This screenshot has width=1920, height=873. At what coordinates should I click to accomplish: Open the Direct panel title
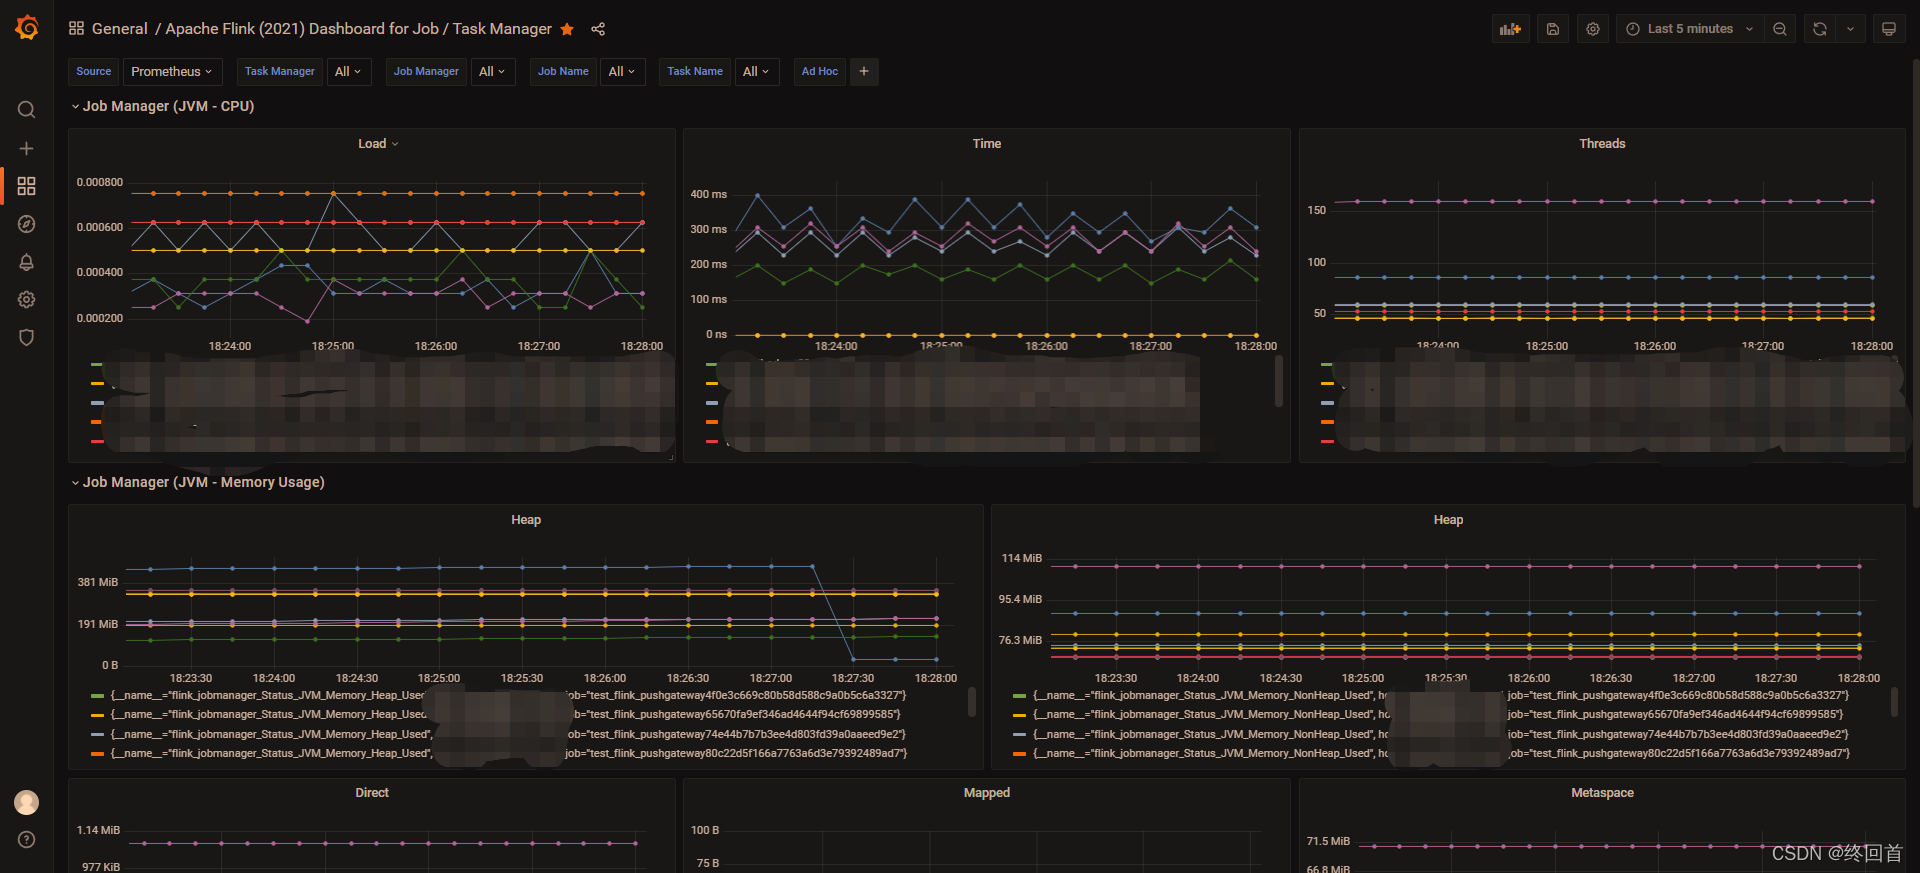[x=372, y=793]
